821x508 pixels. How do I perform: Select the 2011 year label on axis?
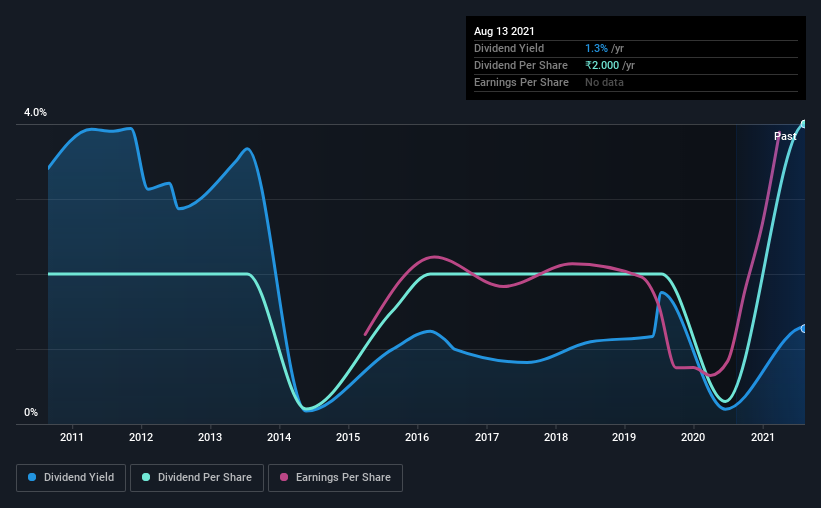click(72, 437)
